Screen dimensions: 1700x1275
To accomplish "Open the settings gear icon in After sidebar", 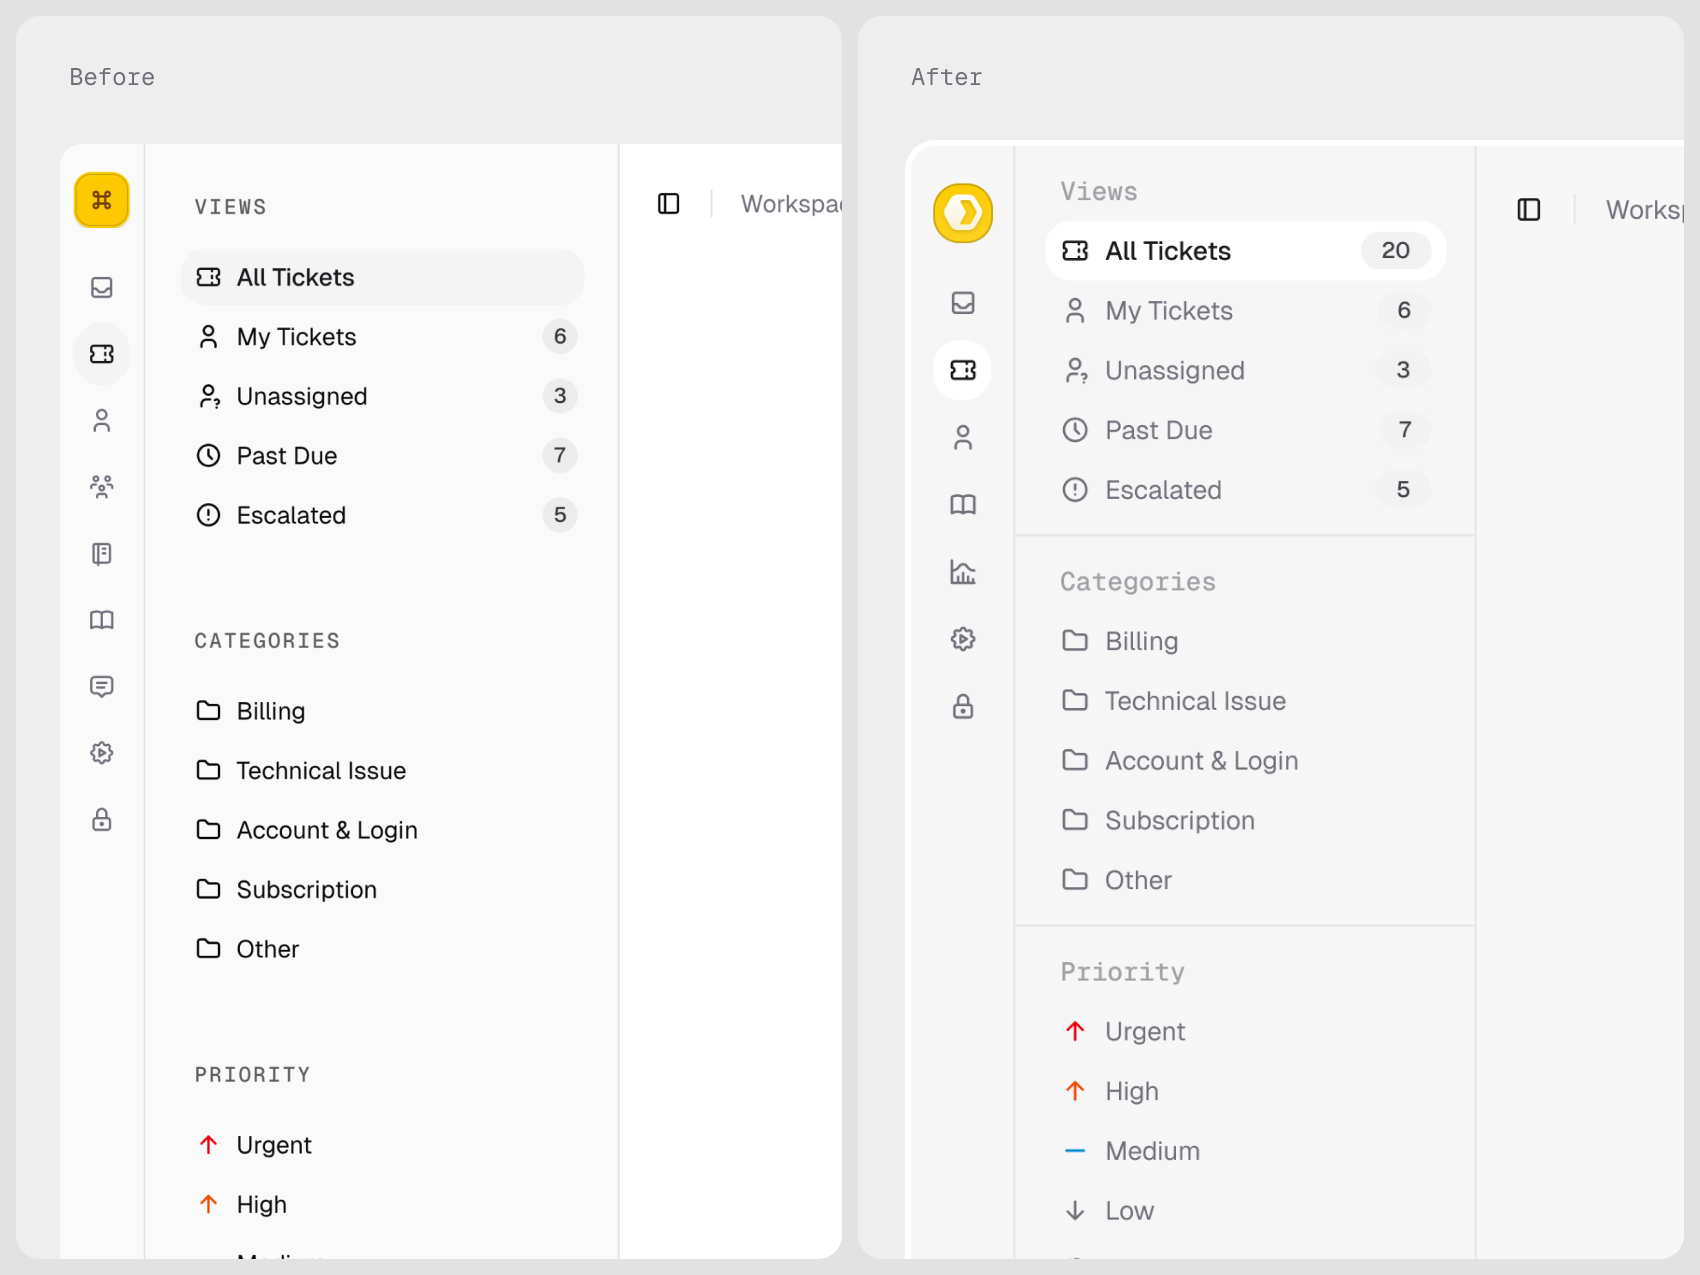I will (x=963, y=639).
